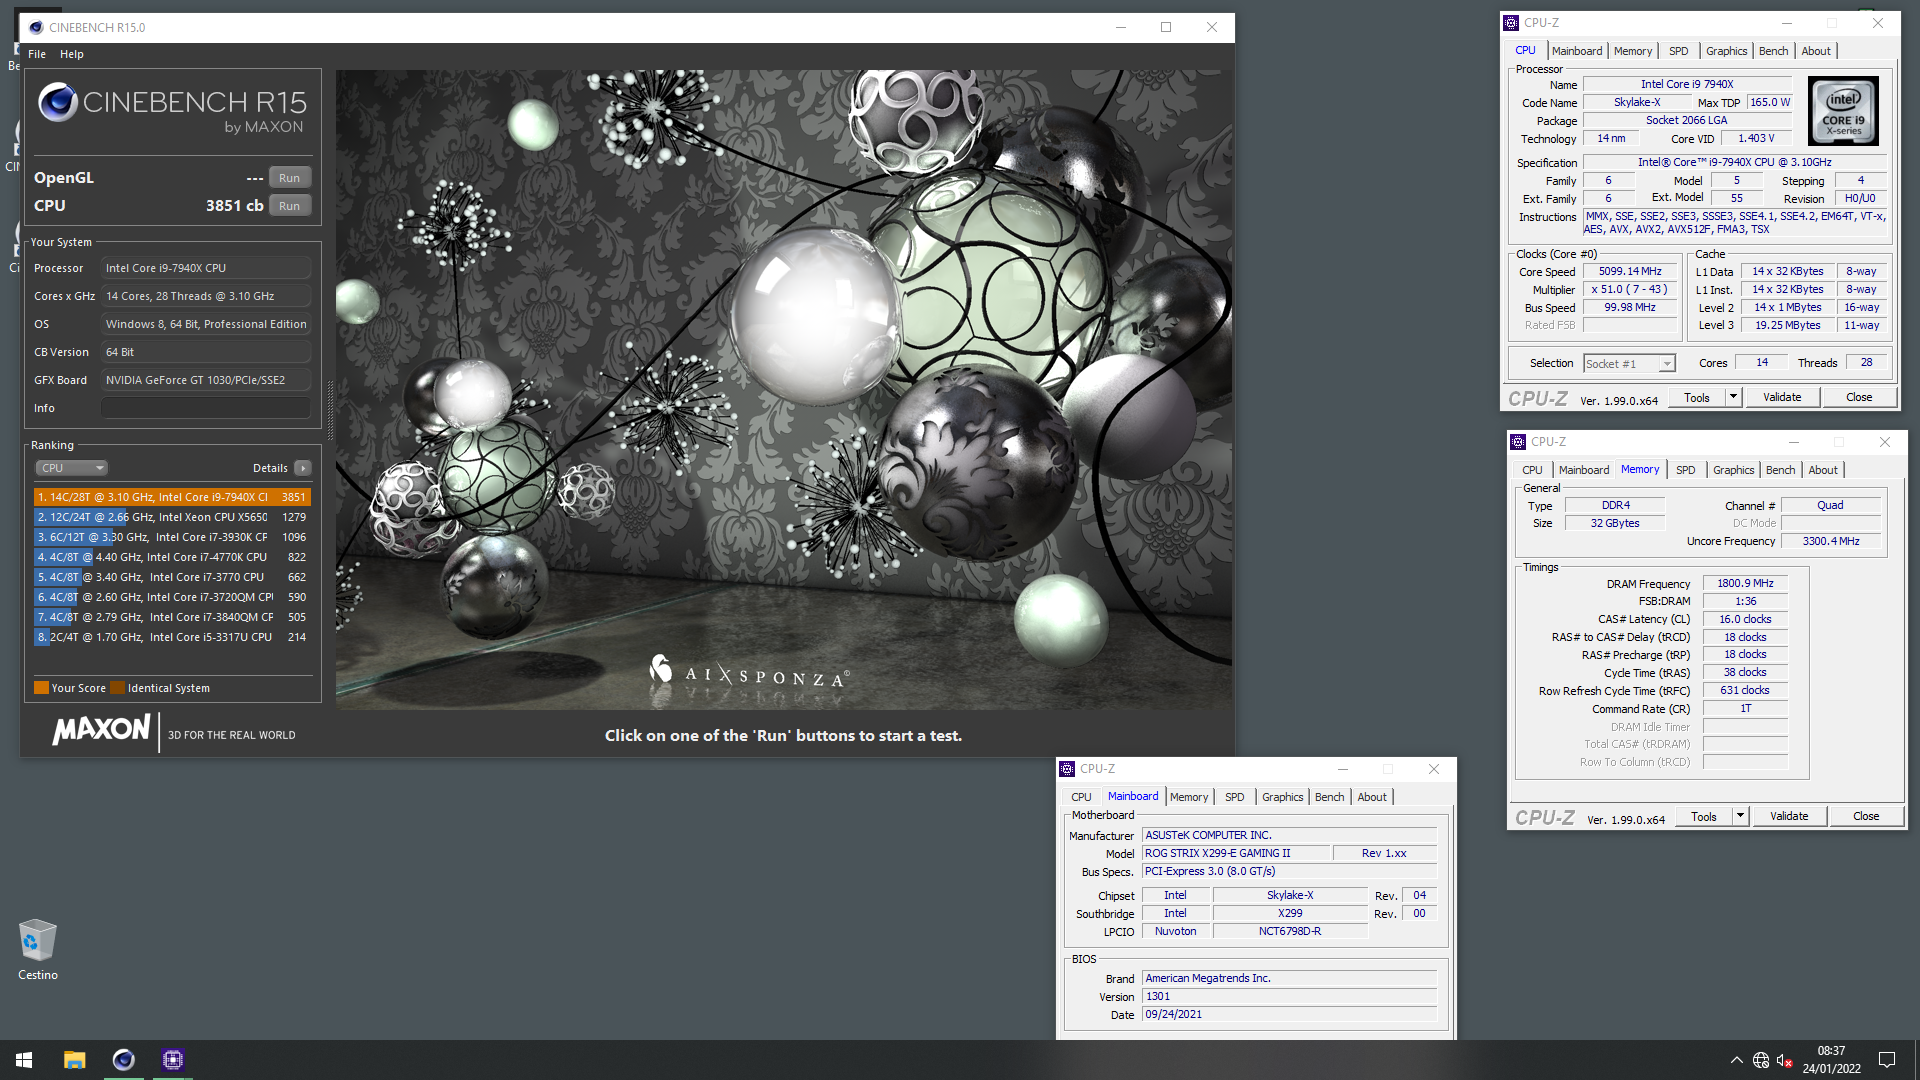Click the top CPU-Z window title icon
Screen dimensions: 1920x1080
(x=1511, y=23)
